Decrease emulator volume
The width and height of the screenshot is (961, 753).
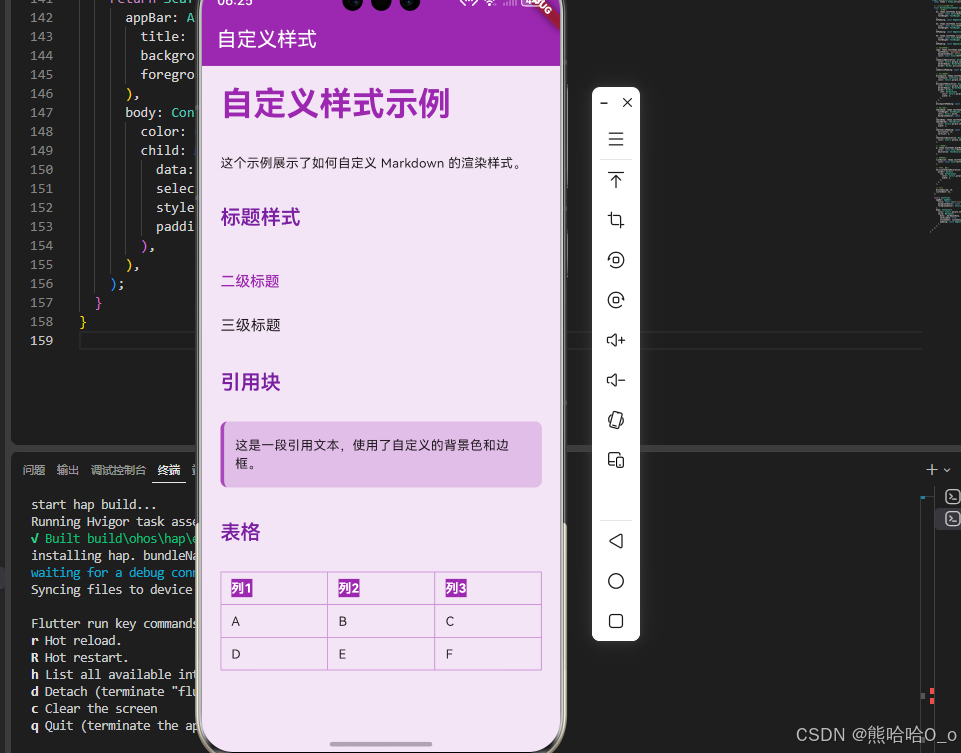click(615, 380)
